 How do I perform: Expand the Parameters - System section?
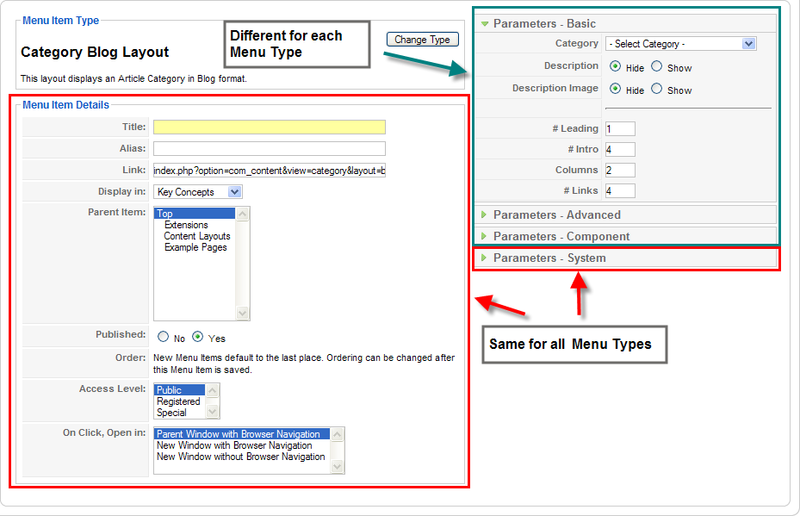tap(549, 258)
